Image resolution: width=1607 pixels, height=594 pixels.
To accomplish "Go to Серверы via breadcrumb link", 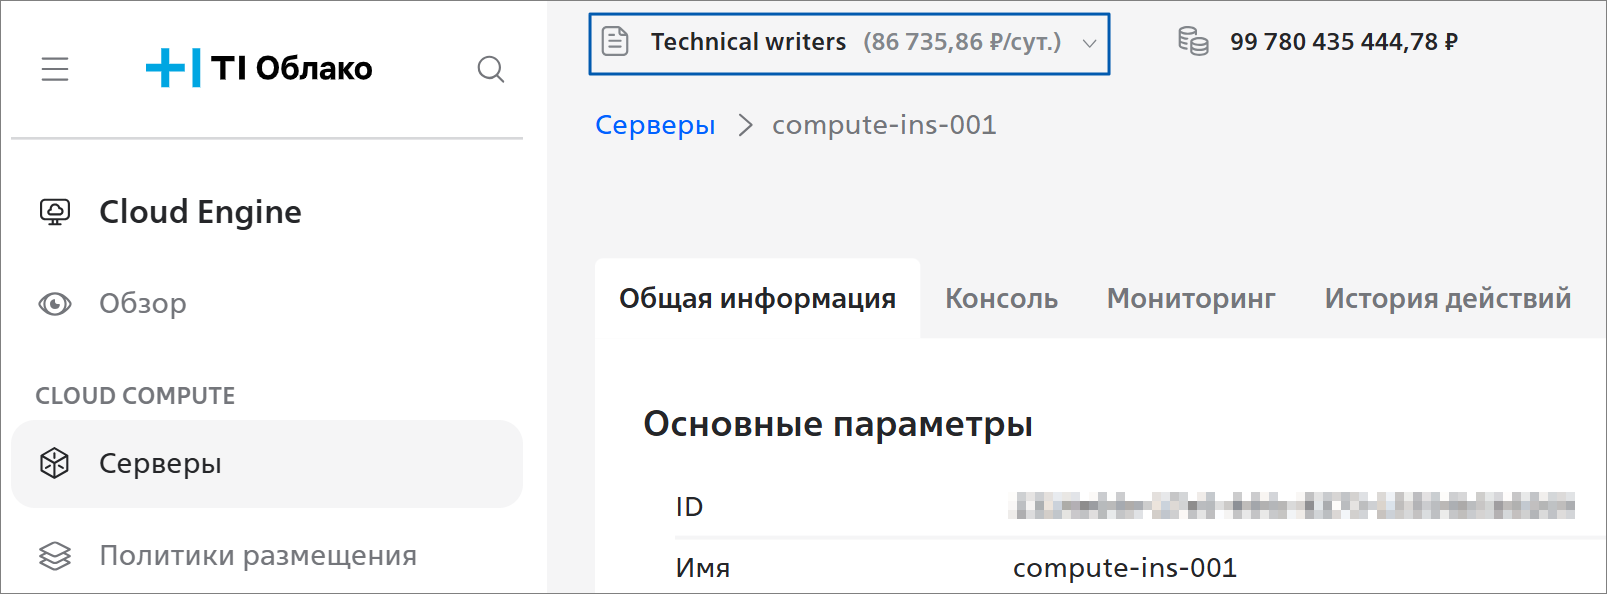I will click(x=655, y=125).
